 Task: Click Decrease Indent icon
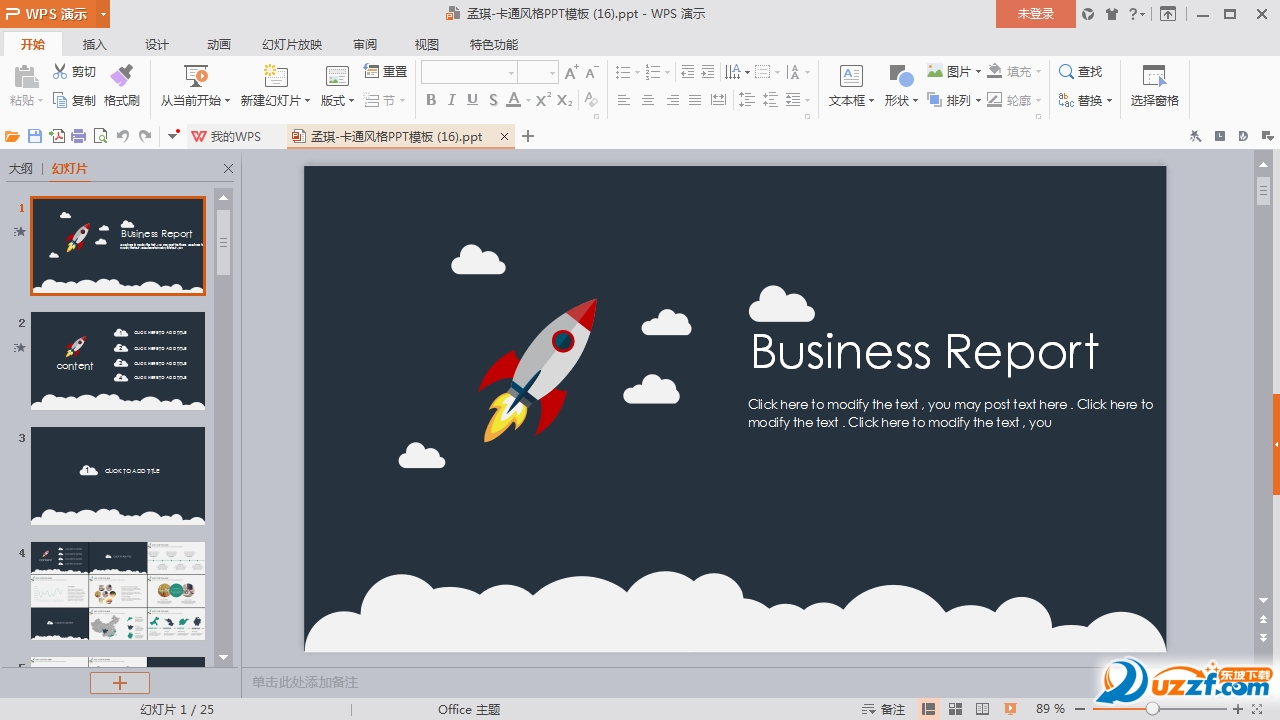(x=687, y=72)
